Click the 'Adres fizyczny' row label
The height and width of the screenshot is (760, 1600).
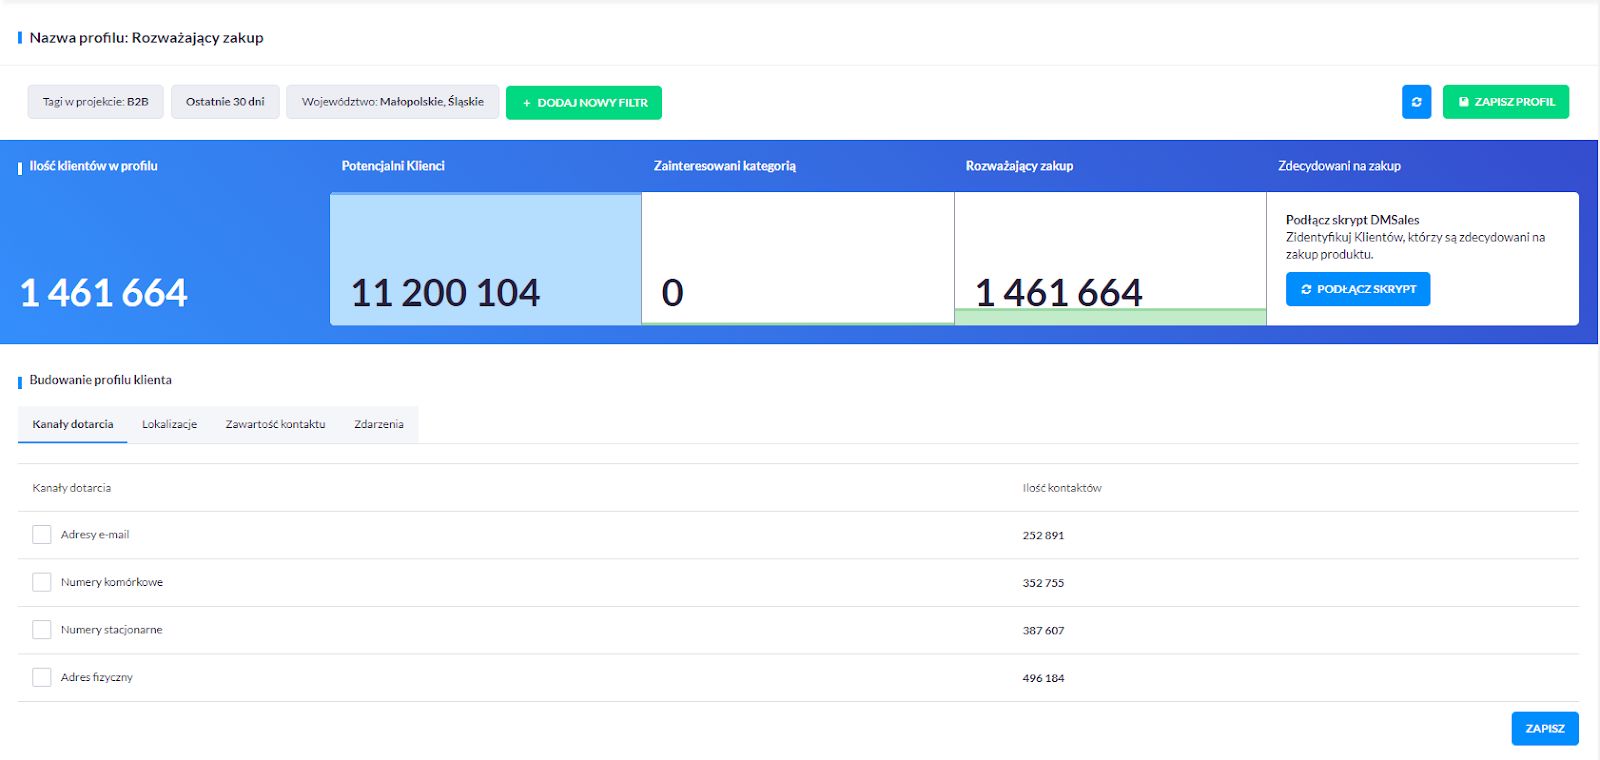96,677
